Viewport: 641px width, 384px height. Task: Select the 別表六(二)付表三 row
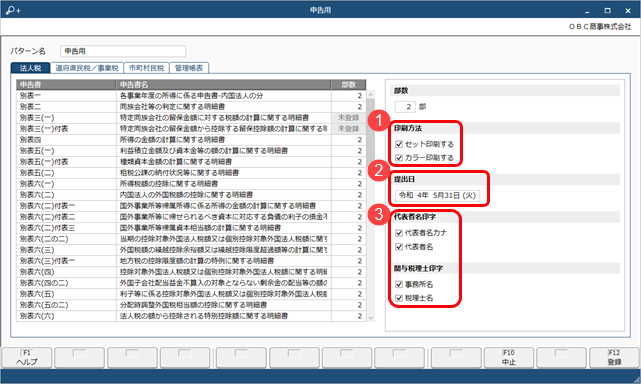tap(191, 228)
